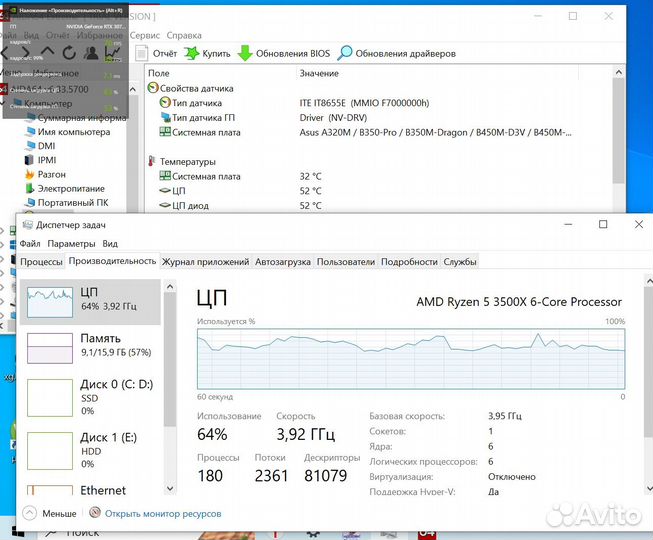653x540 pixels.
Task: Open Обновления BIOS in AIDA64 toolbar
Action: [x=284, y=53]
